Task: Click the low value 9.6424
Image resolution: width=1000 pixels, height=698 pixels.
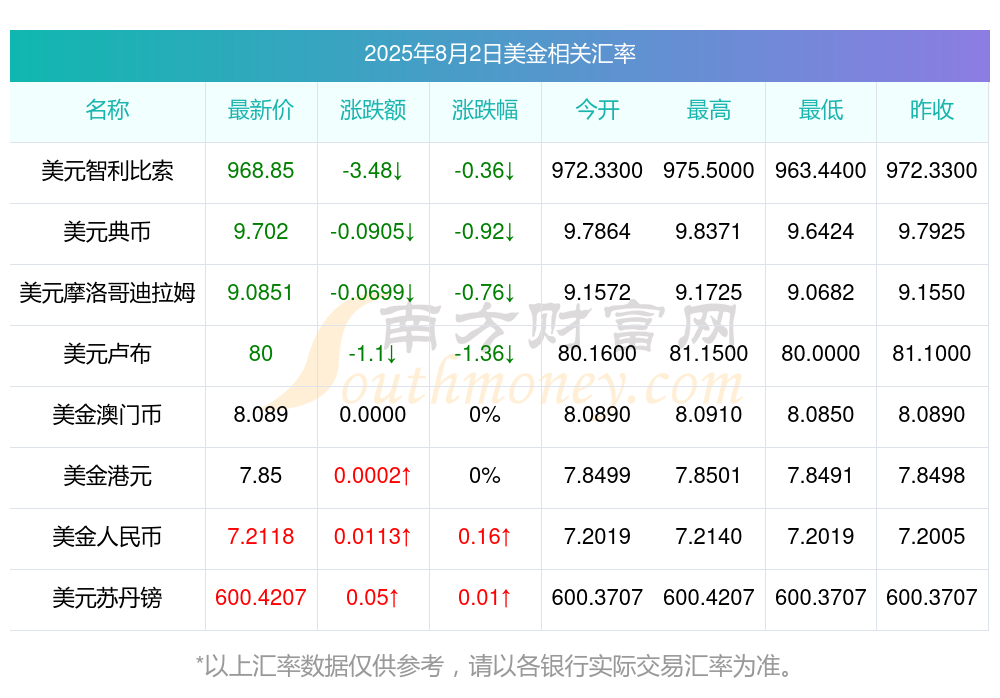Action: [821, 231]
